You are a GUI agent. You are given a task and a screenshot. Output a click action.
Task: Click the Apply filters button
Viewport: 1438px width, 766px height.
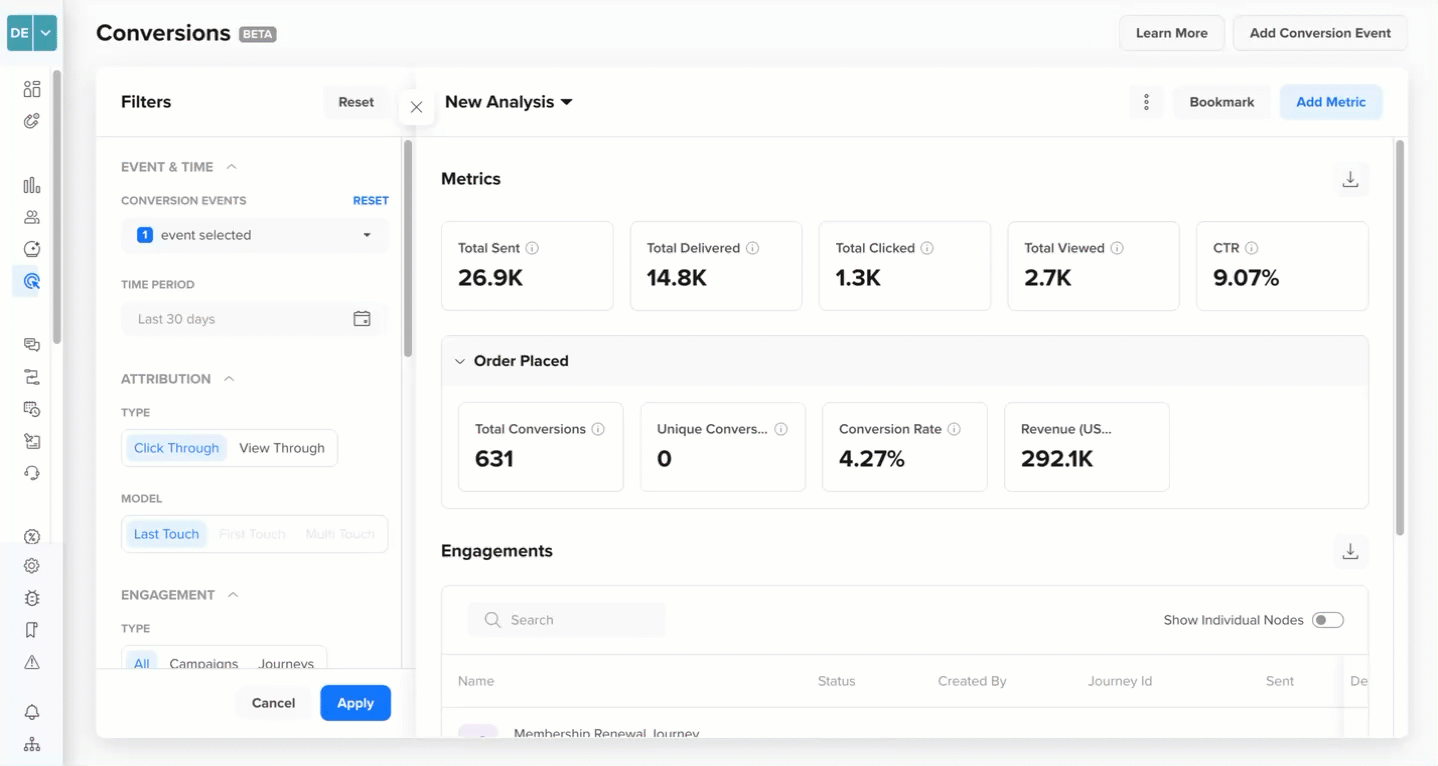pyautogui.click(x=355, y=703)
